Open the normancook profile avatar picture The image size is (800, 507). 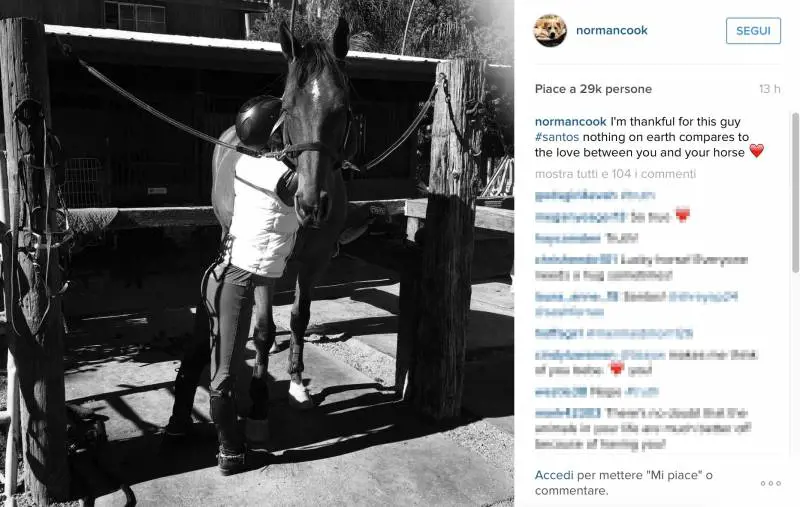click(x=550, y=31)
